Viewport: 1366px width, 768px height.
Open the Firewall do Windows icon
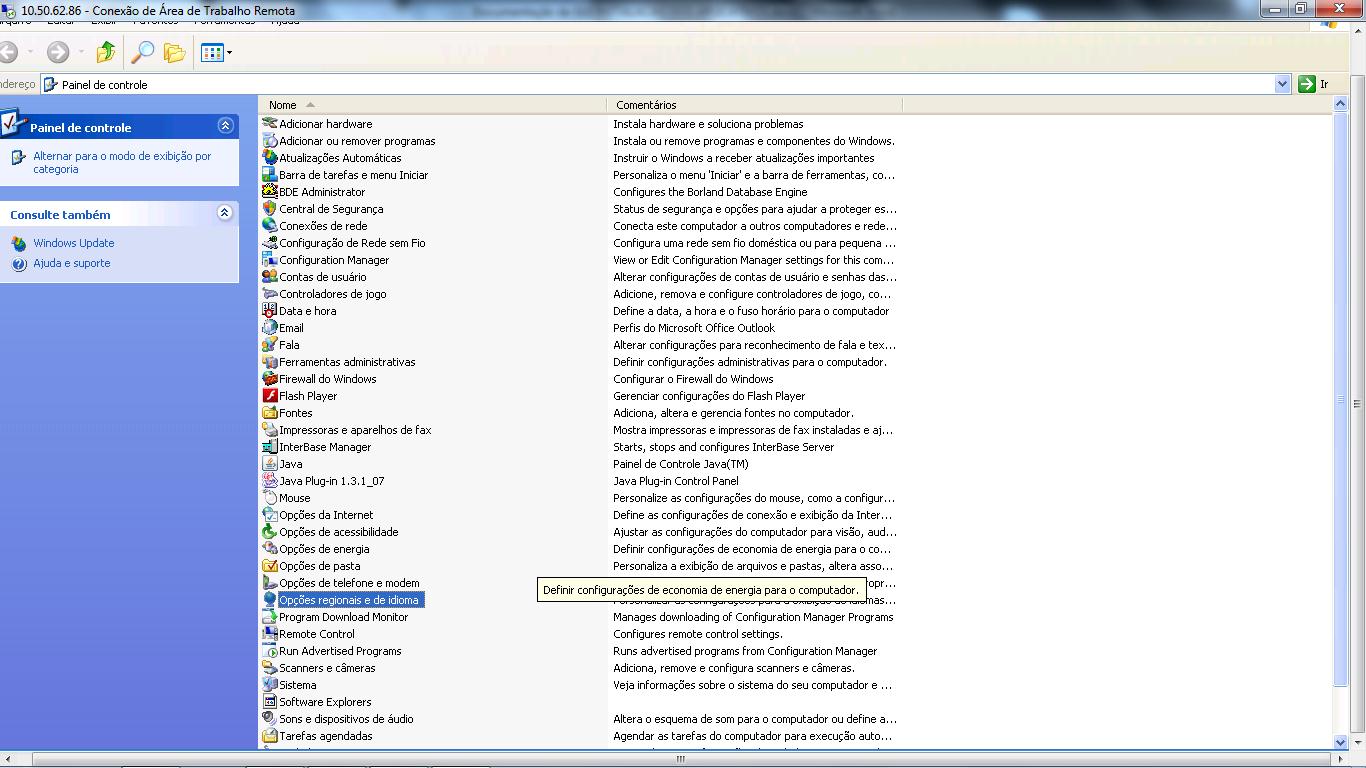click(x=270, y=379)
